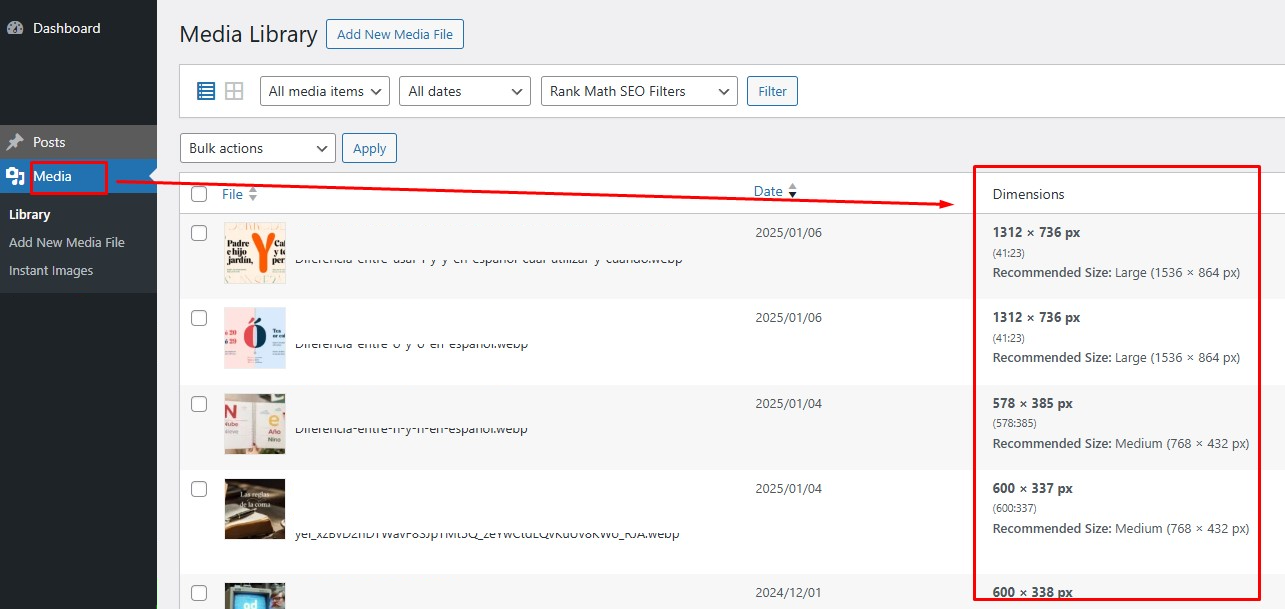Open the thumbnail in the 2024/12/01 row

pos(255,596)
